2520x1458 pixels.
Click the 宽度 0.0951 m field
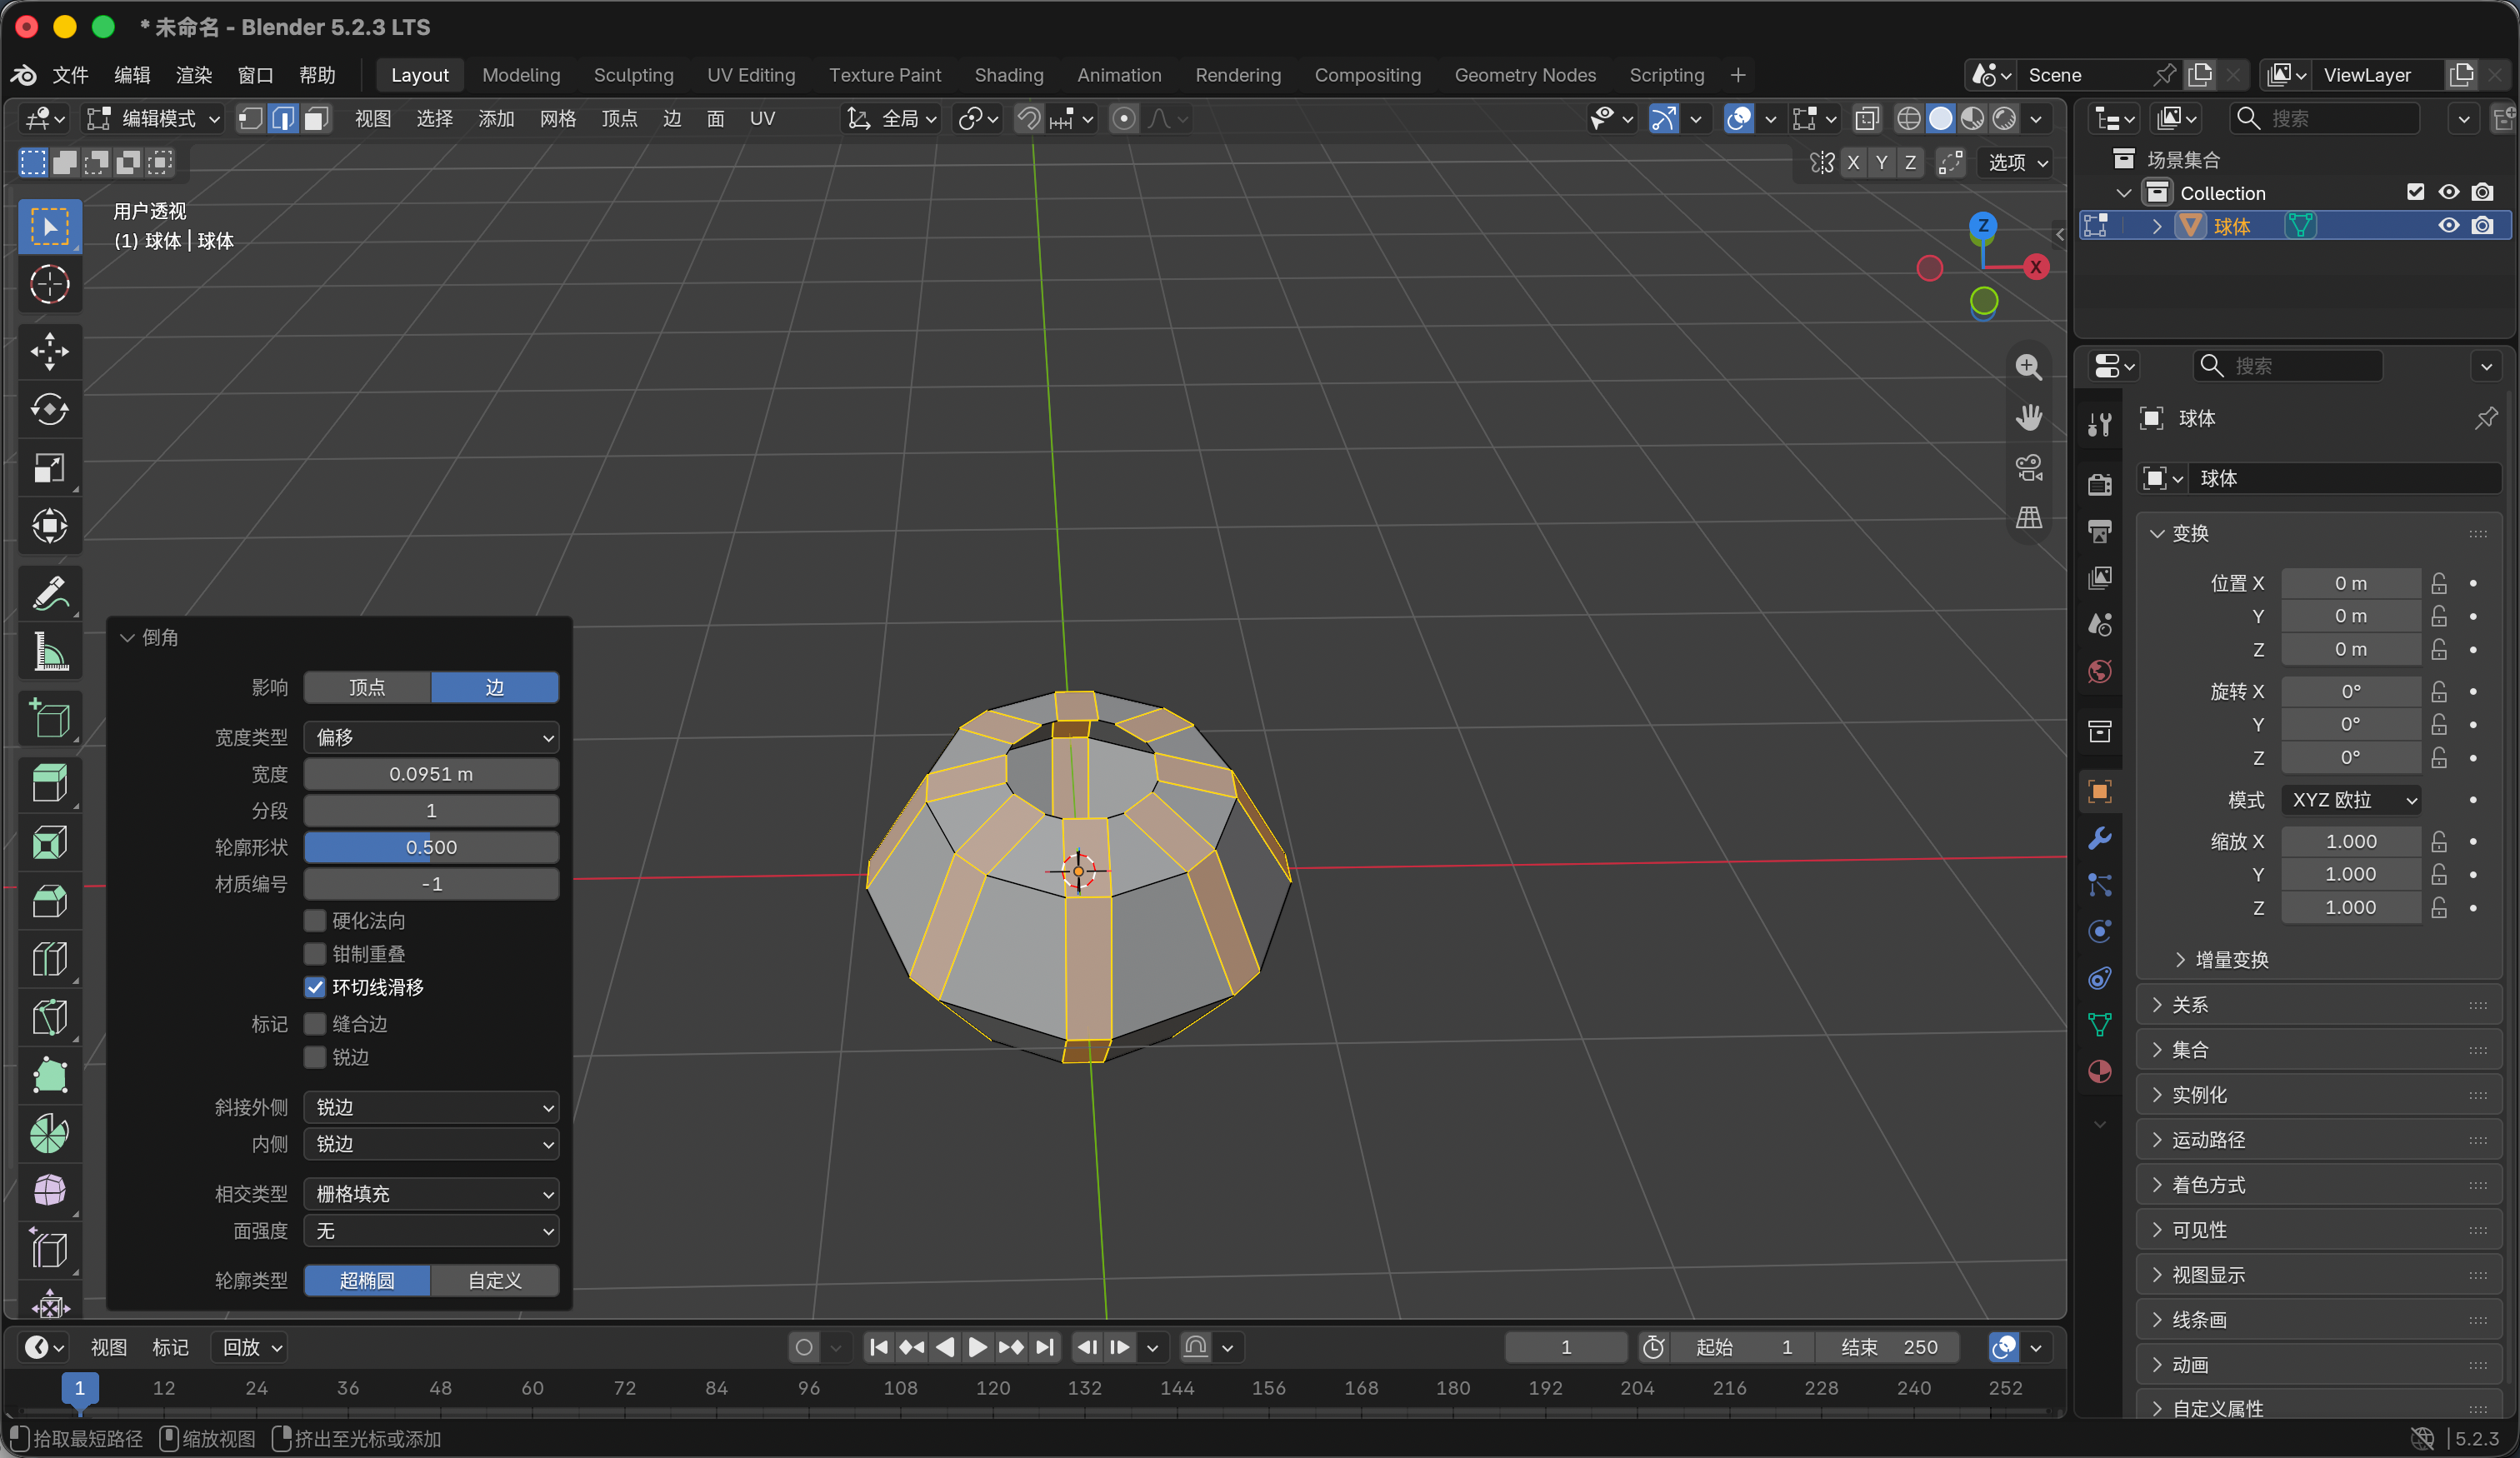(x=431, y=774)
